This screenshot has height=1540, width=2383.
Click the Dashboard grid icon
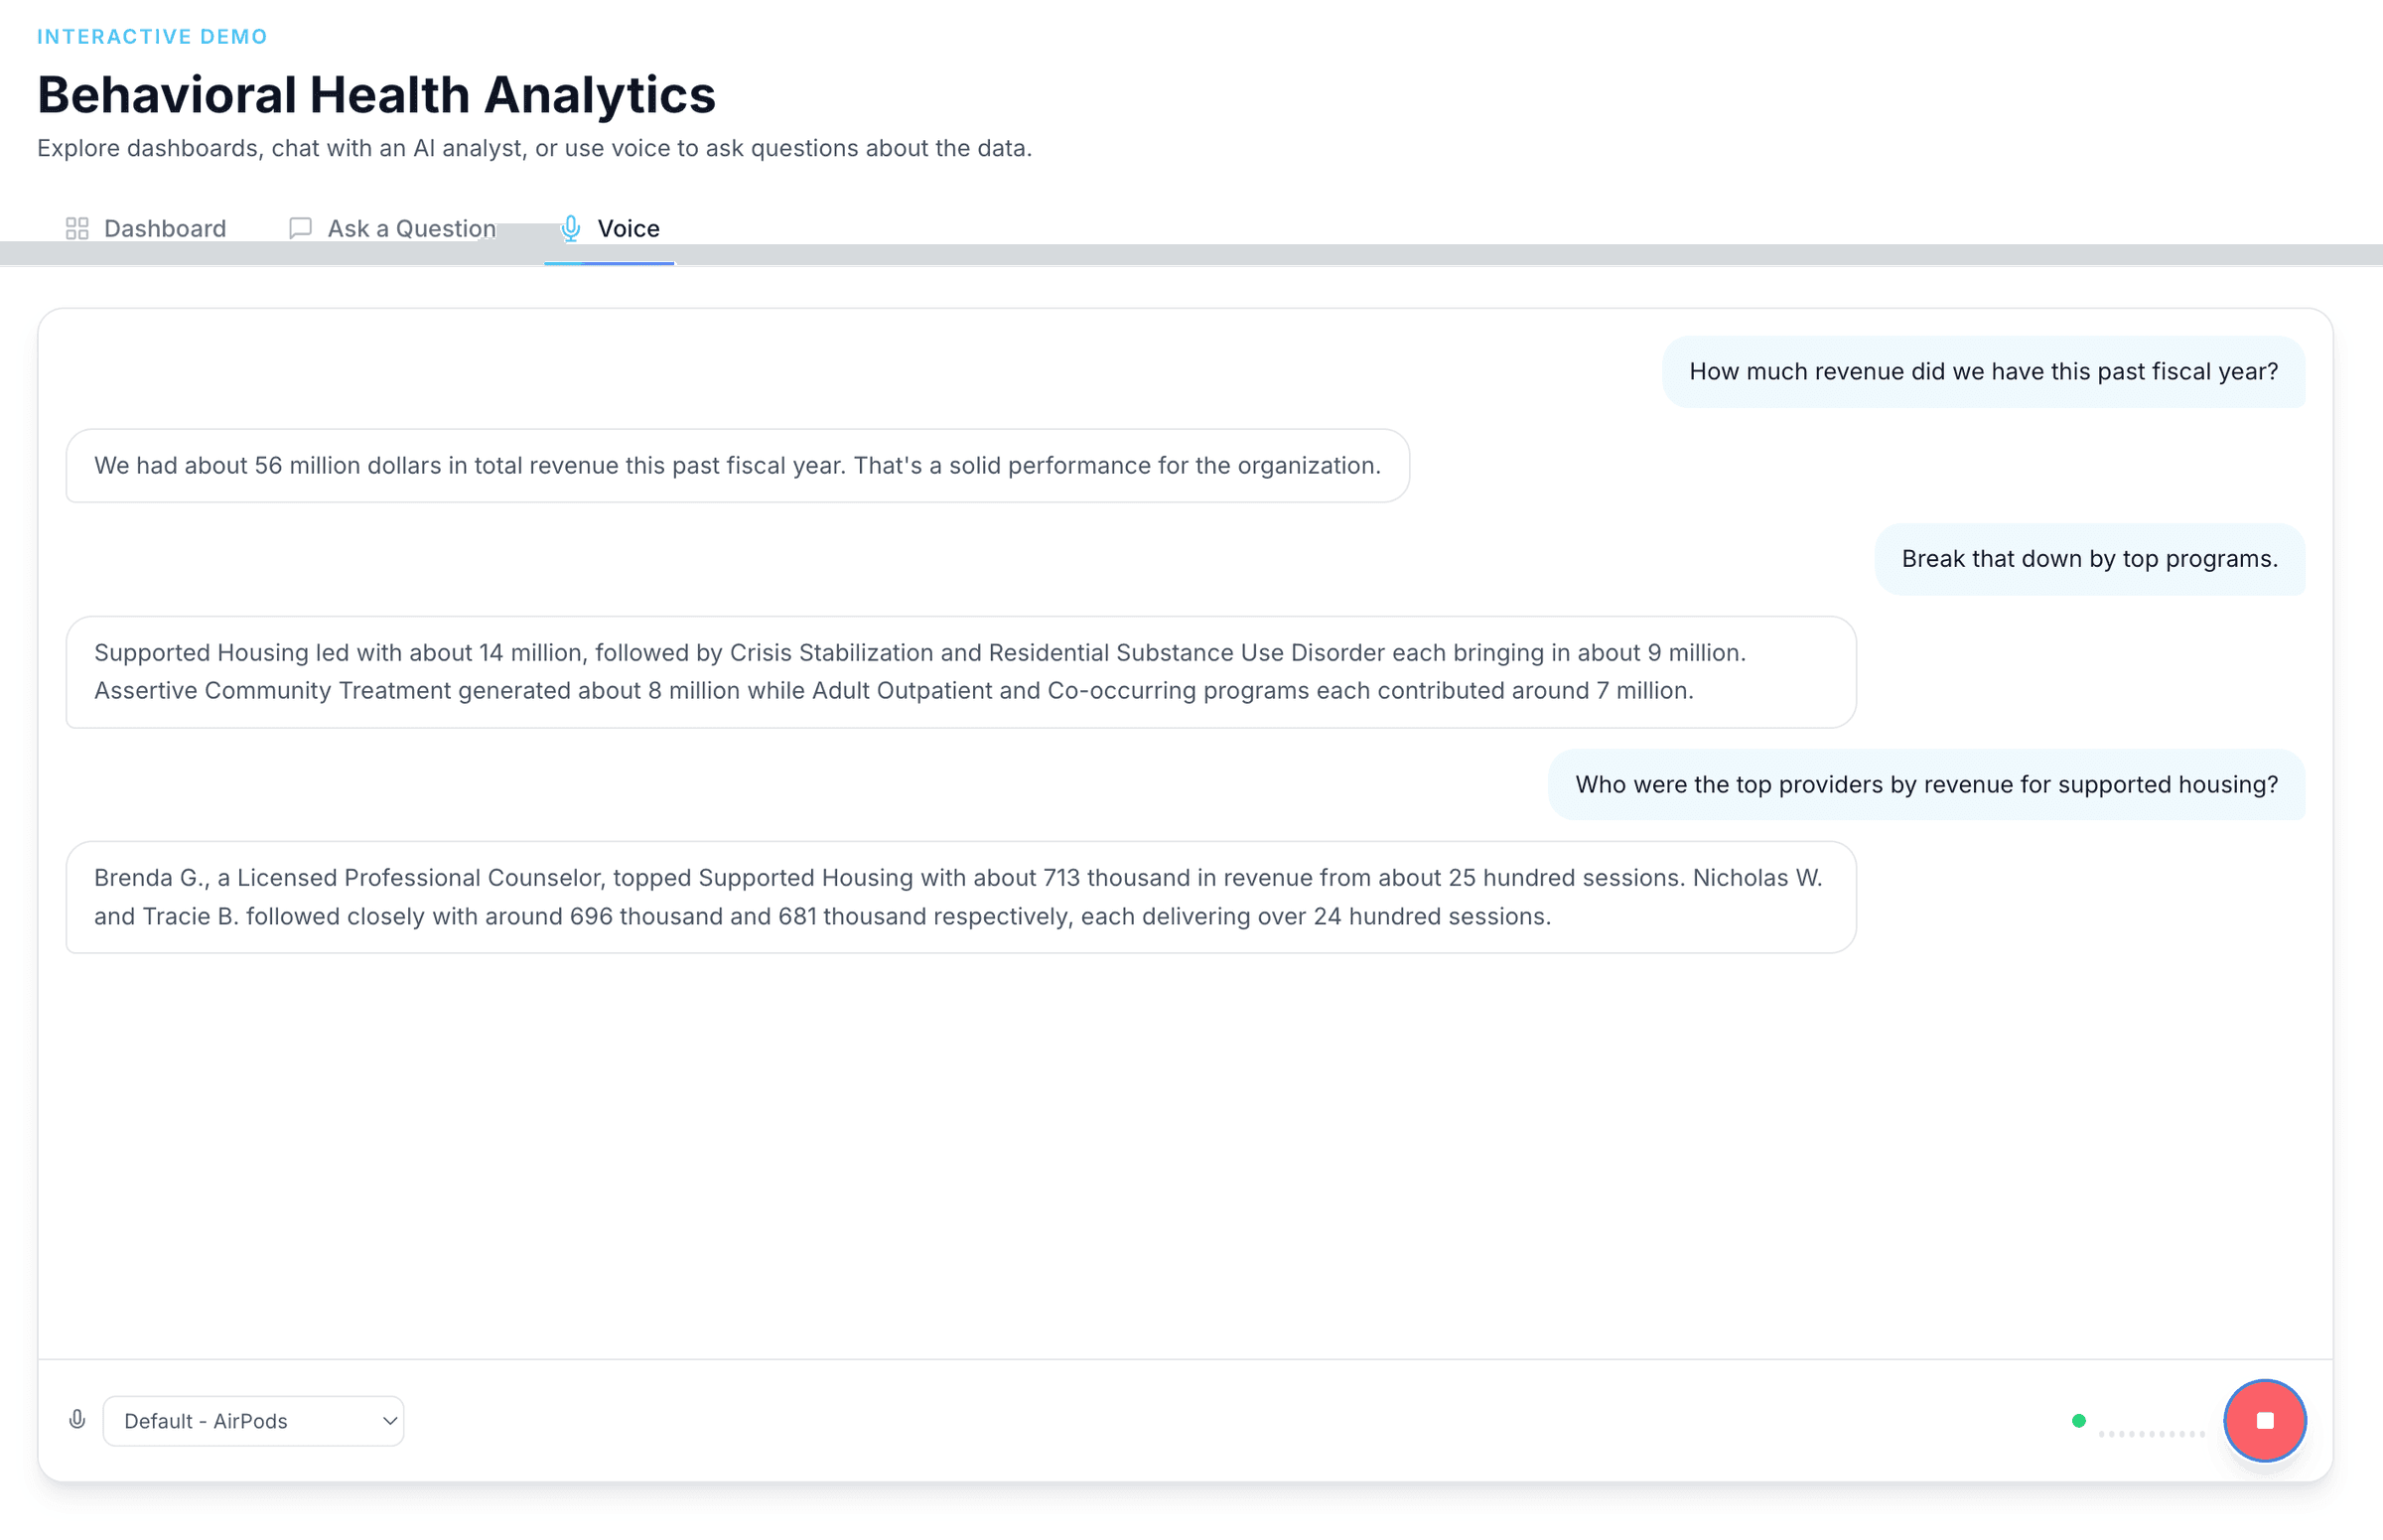coord(77,229)
